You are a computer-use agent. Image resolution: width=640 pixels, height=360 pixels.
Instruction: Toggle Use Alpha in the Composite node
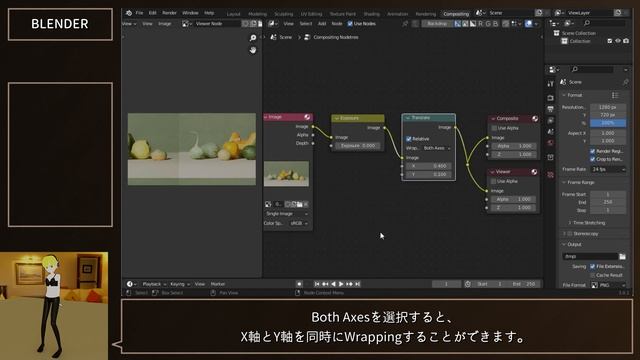494,128
